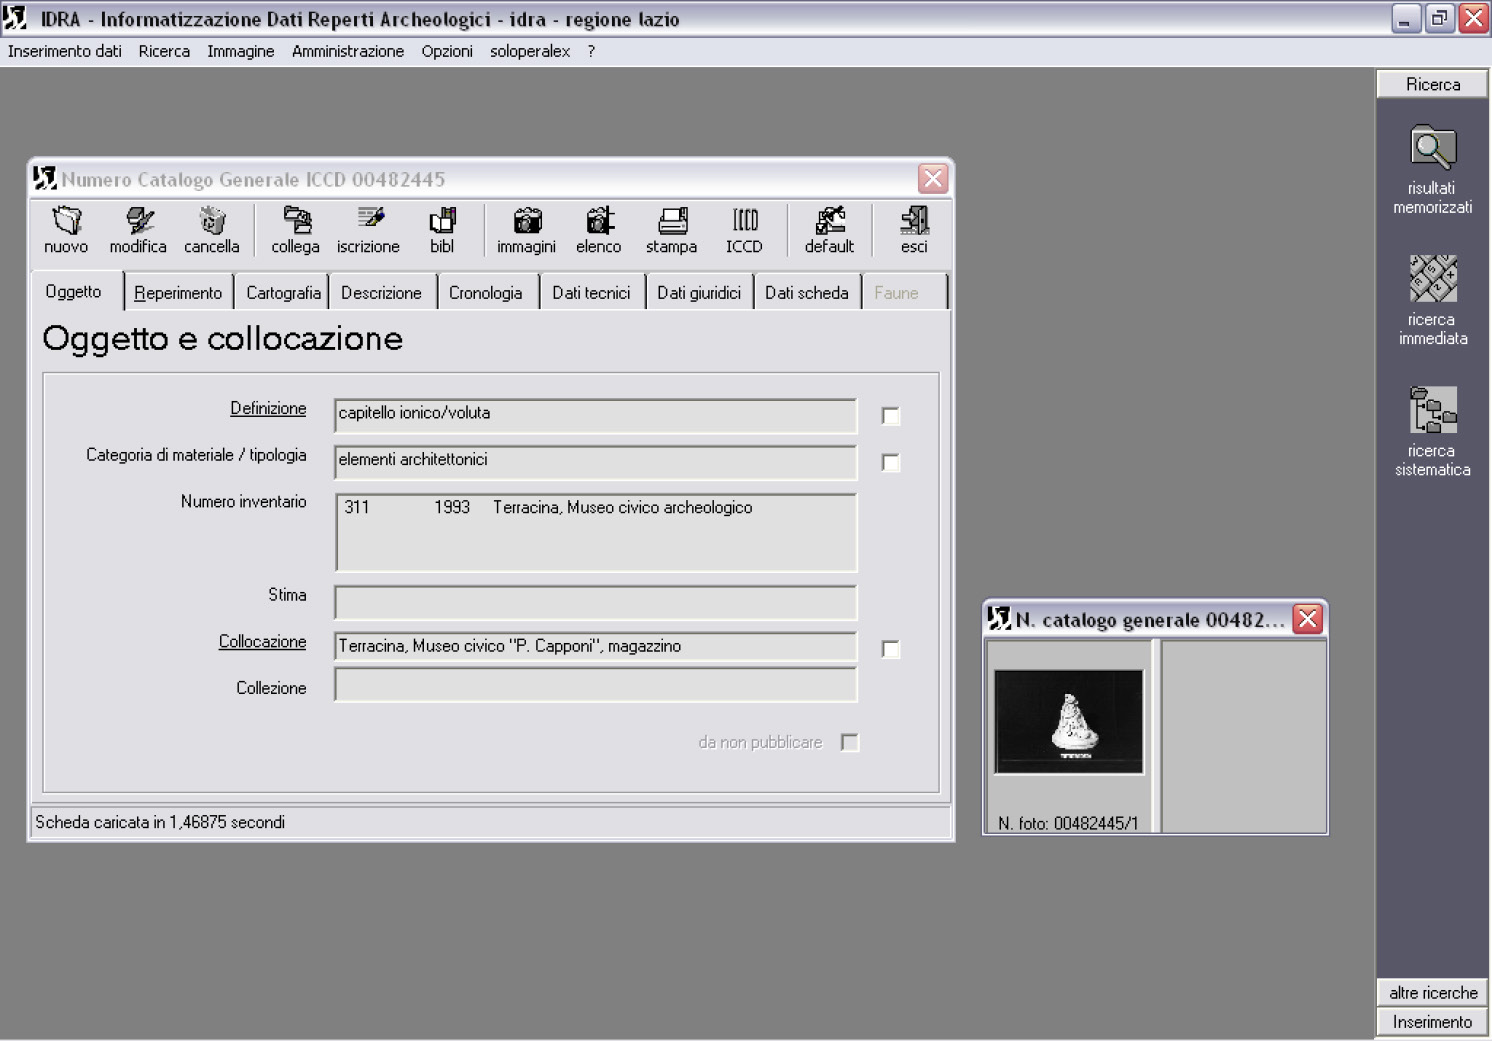Click N. foto: 00482445/1 caption
The image size is (1492, 1041).
coord(1068,823)
